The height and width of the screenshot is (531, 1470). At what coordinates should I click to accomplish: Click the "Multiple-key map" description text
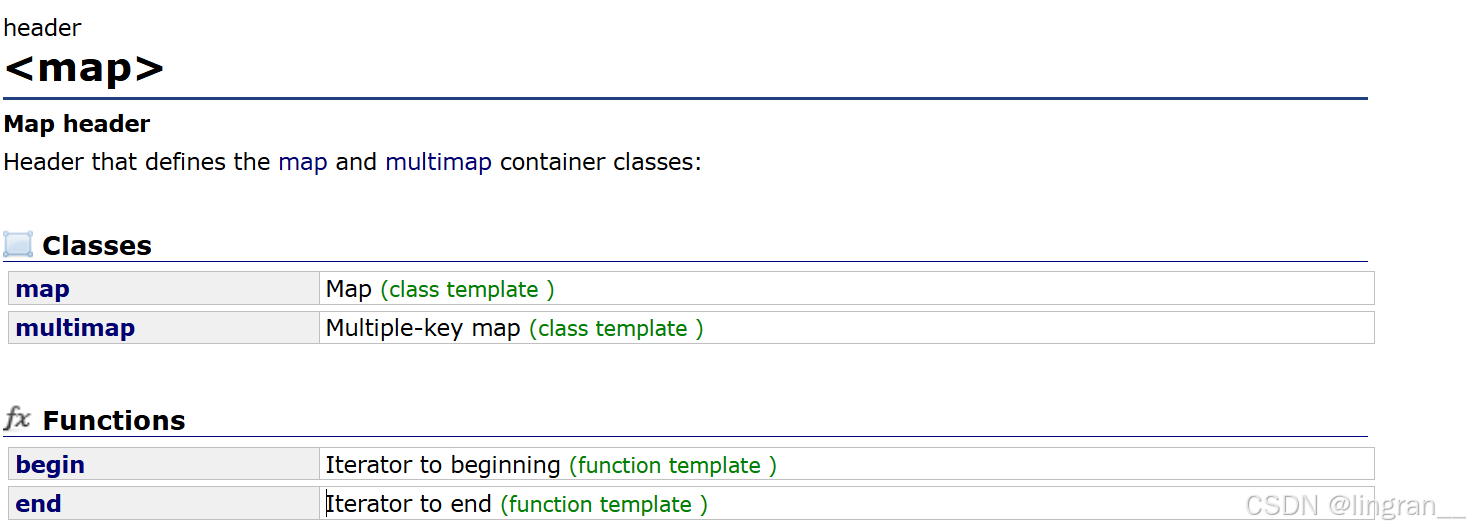423,328
